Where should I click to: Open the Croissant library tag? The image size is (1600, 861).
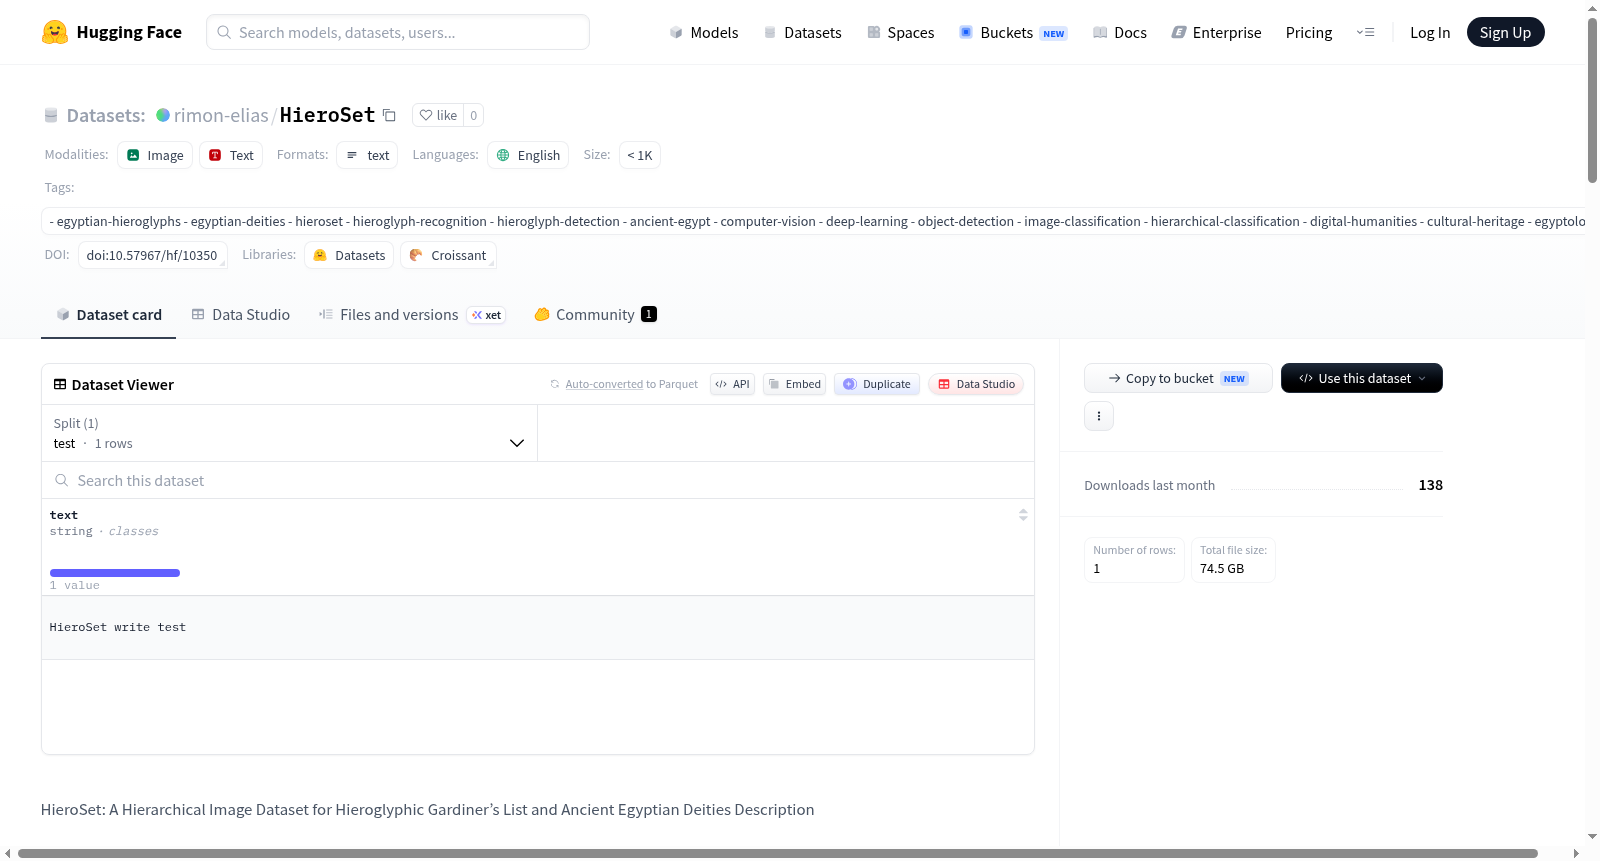pyautogui.click(x=448, y=255)
